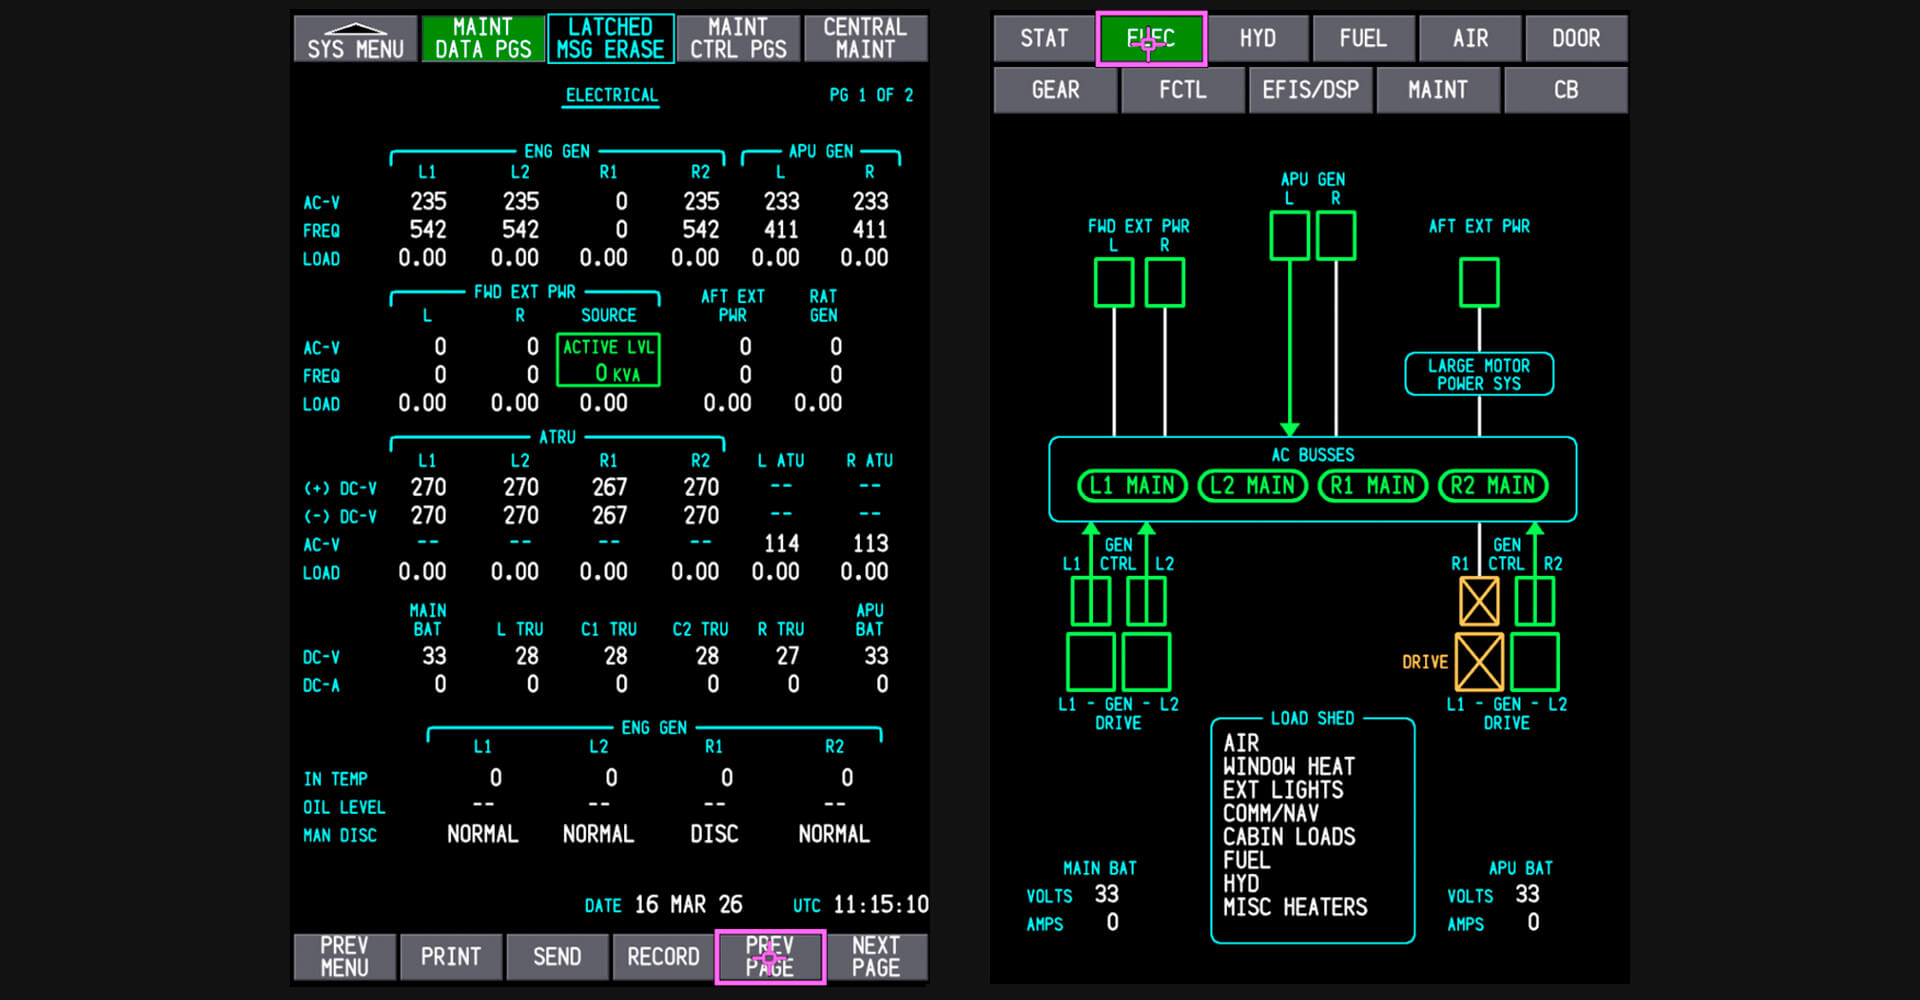Open the MAINT page on right display
Viewport: 1920px width, 1000px height.
coord(1438,90)
